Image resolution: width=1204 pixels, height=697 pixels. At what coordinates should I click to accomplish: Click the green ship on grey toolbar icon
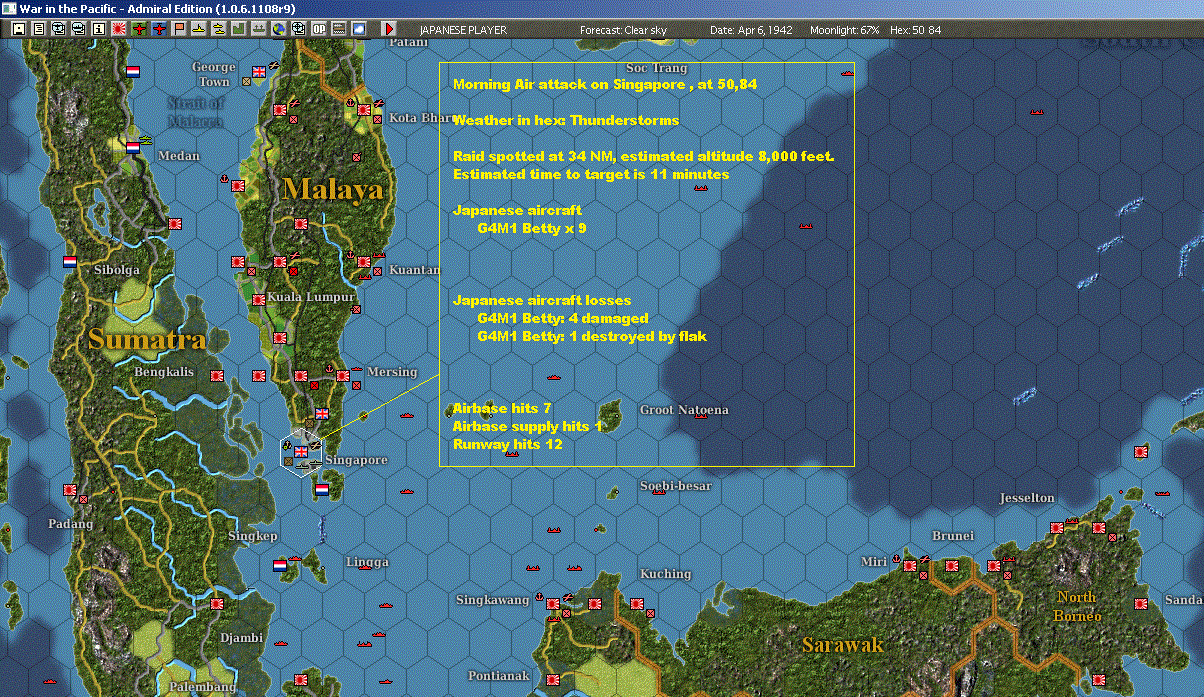pos(258,30)
